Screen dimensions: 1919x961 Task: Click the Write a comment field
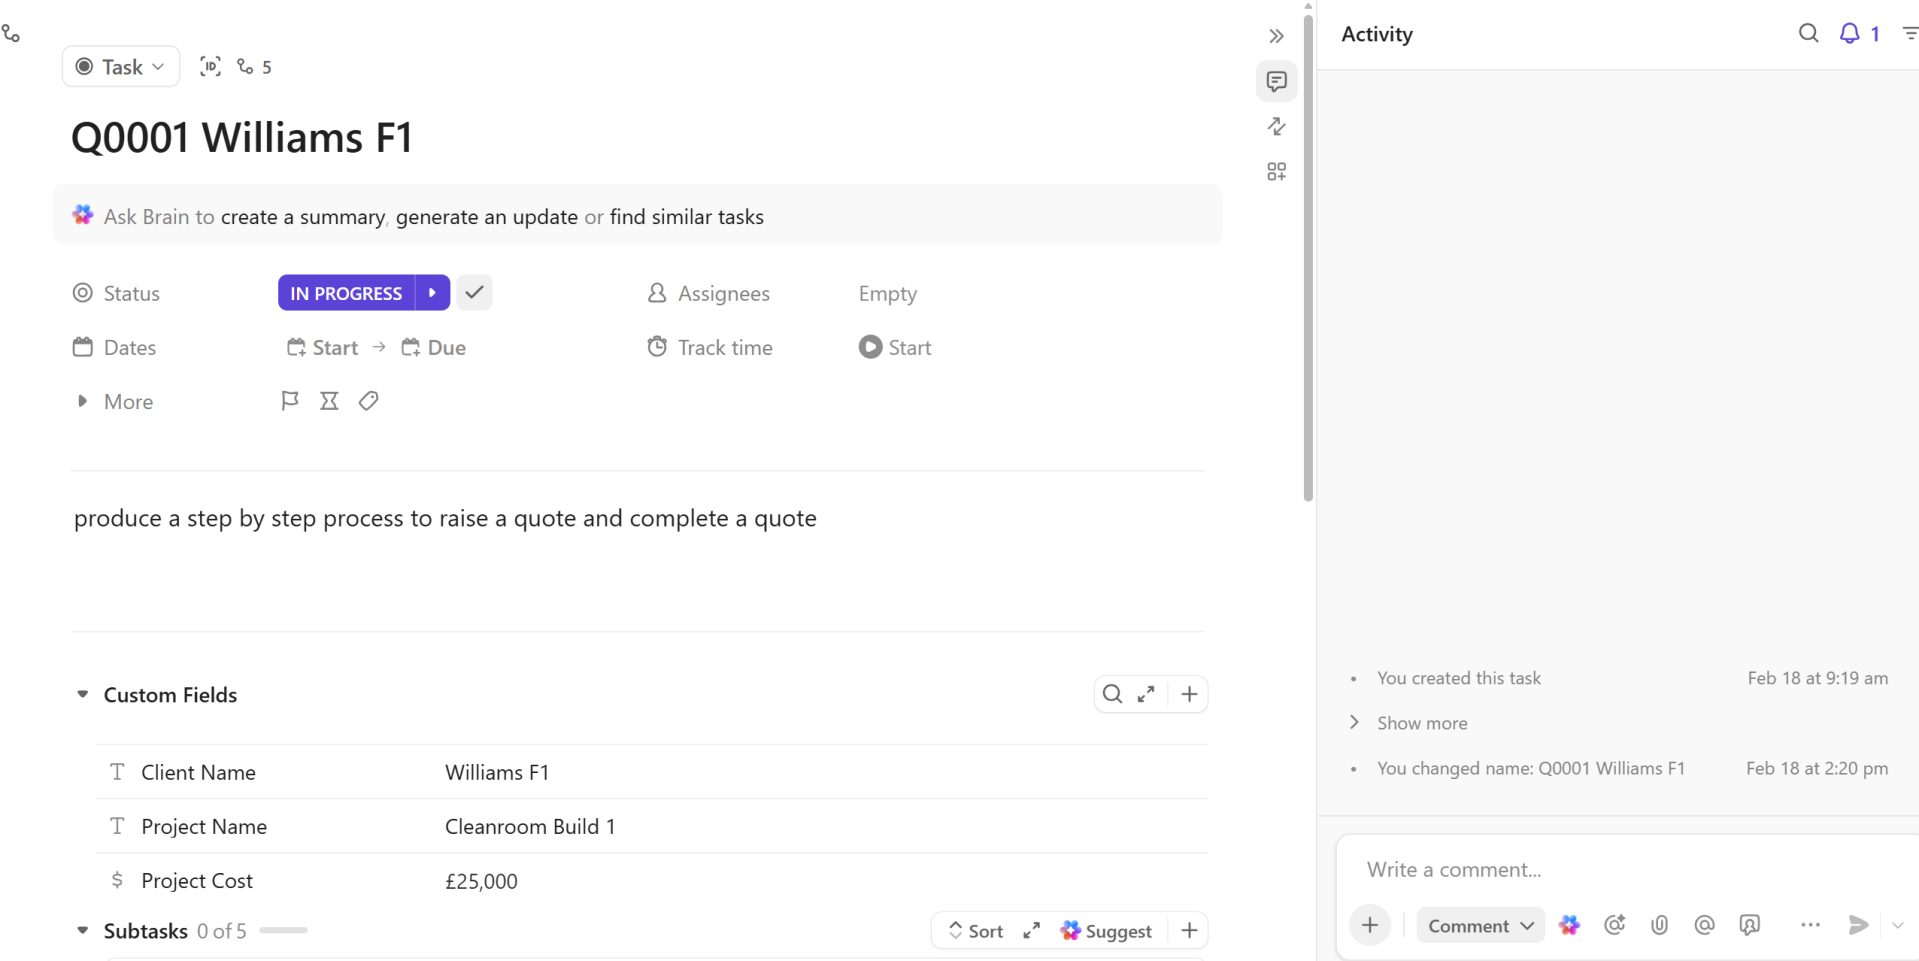click(1600, 870)
